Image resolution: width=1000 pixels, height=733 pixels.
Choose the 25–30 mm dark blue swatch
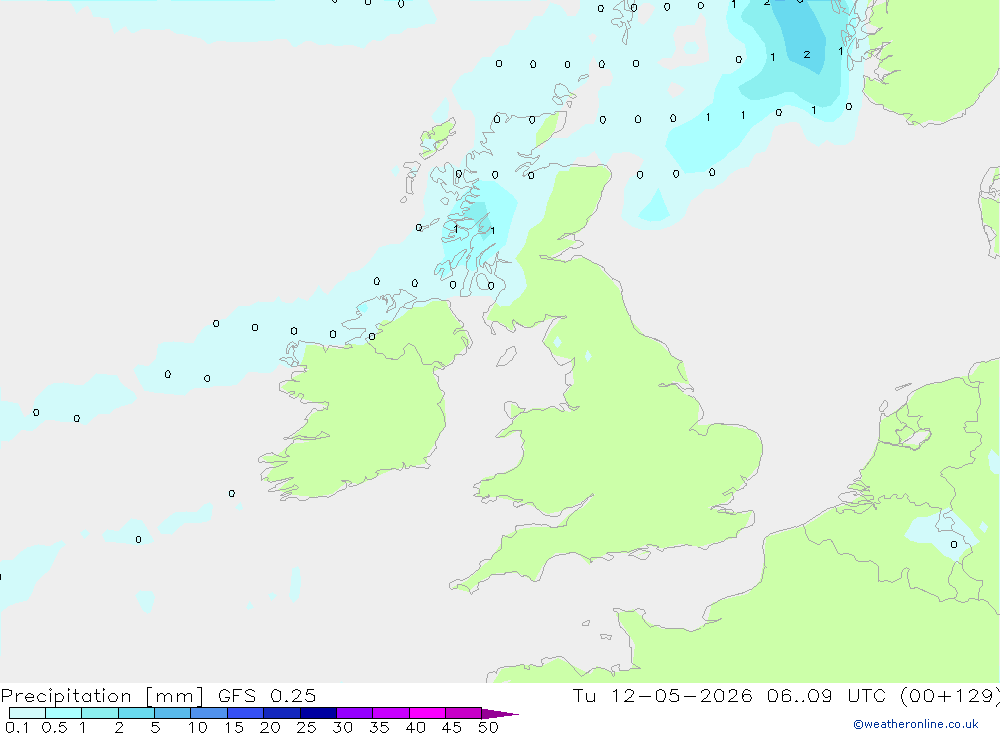(x=318, y=713)
